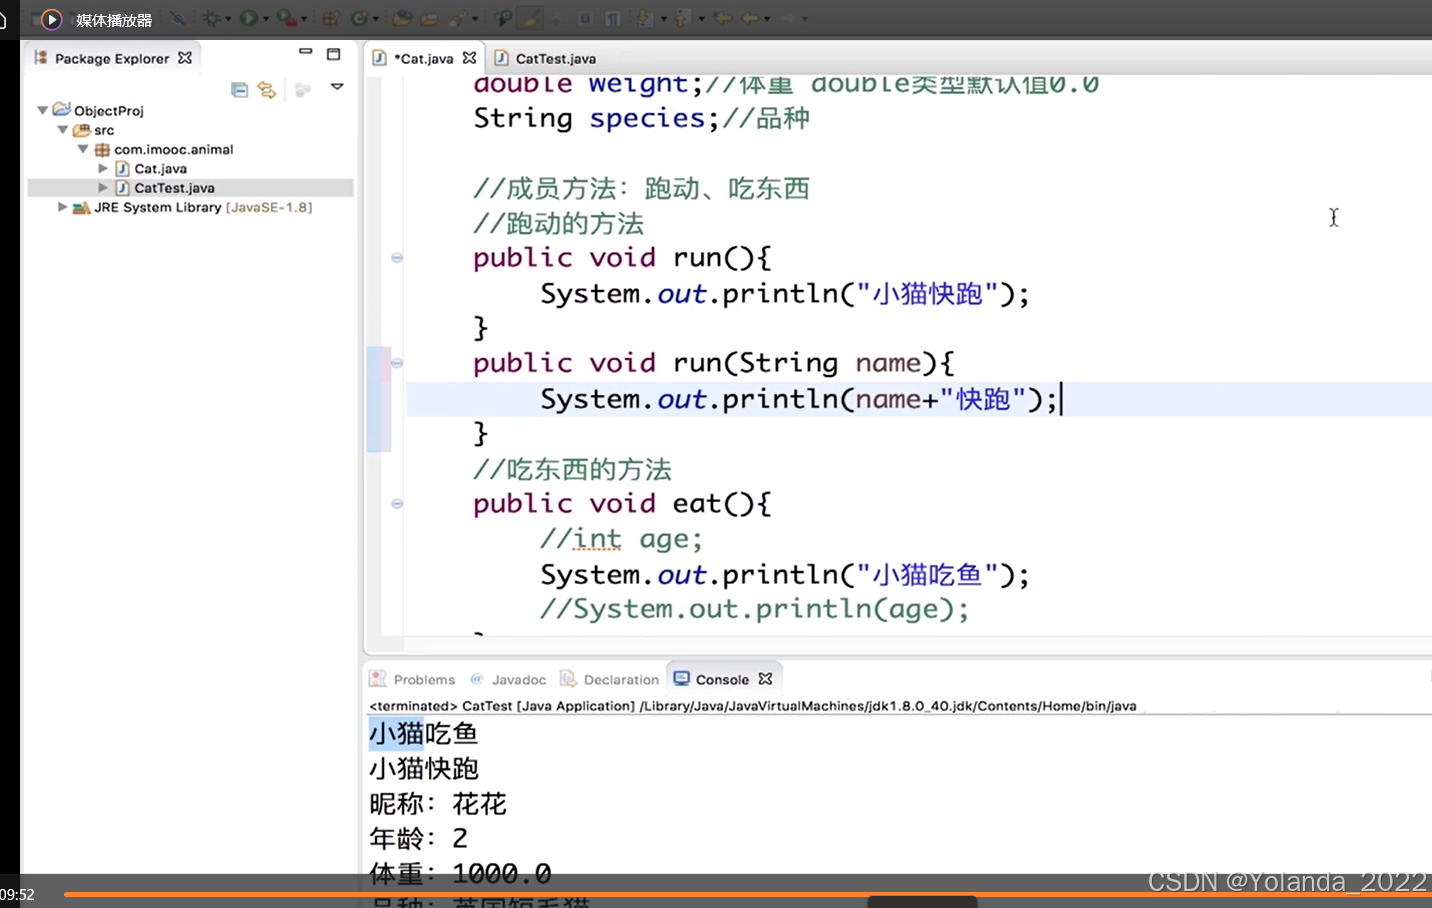Toggle Show Whitespace Characters pilcrow icon
1432x908 pixels.
(613, 18)
